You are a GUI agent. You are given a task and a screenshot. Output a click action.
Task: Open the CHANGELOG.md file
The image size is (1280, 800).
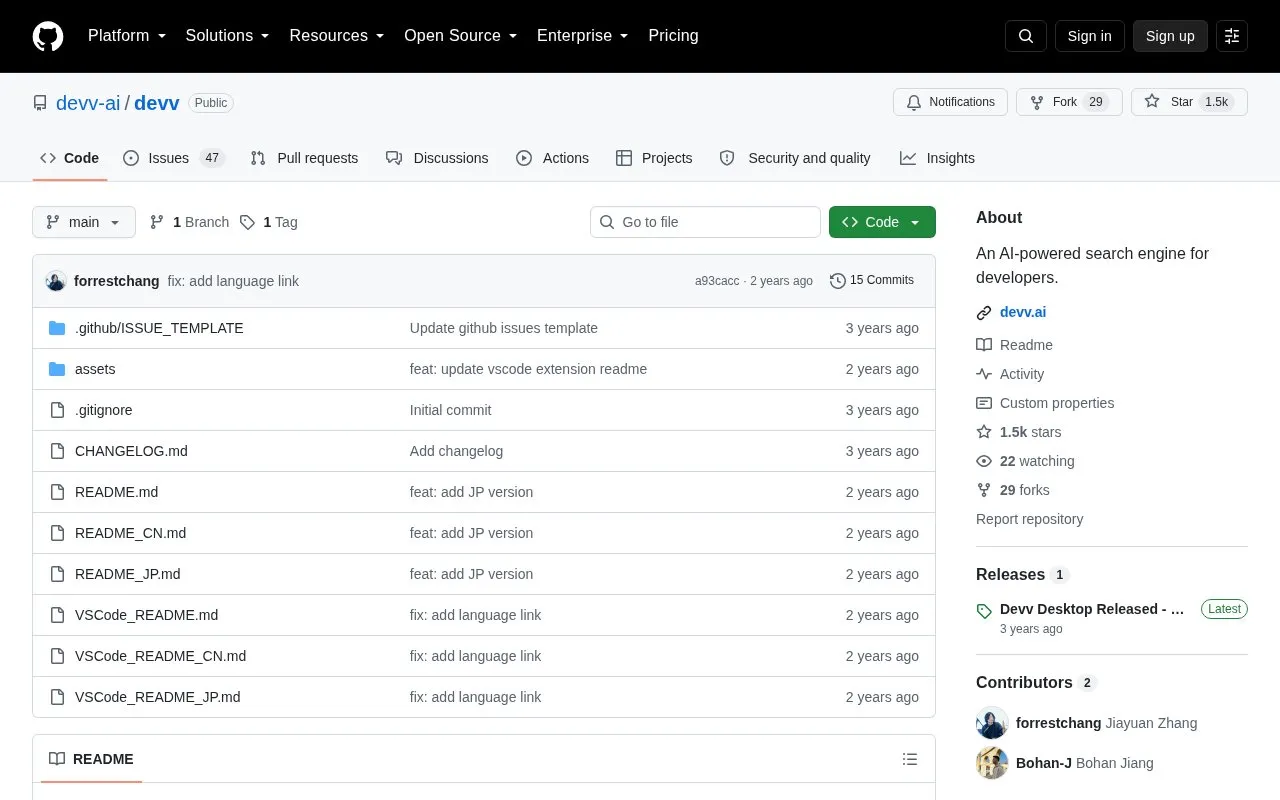(131, 451)
